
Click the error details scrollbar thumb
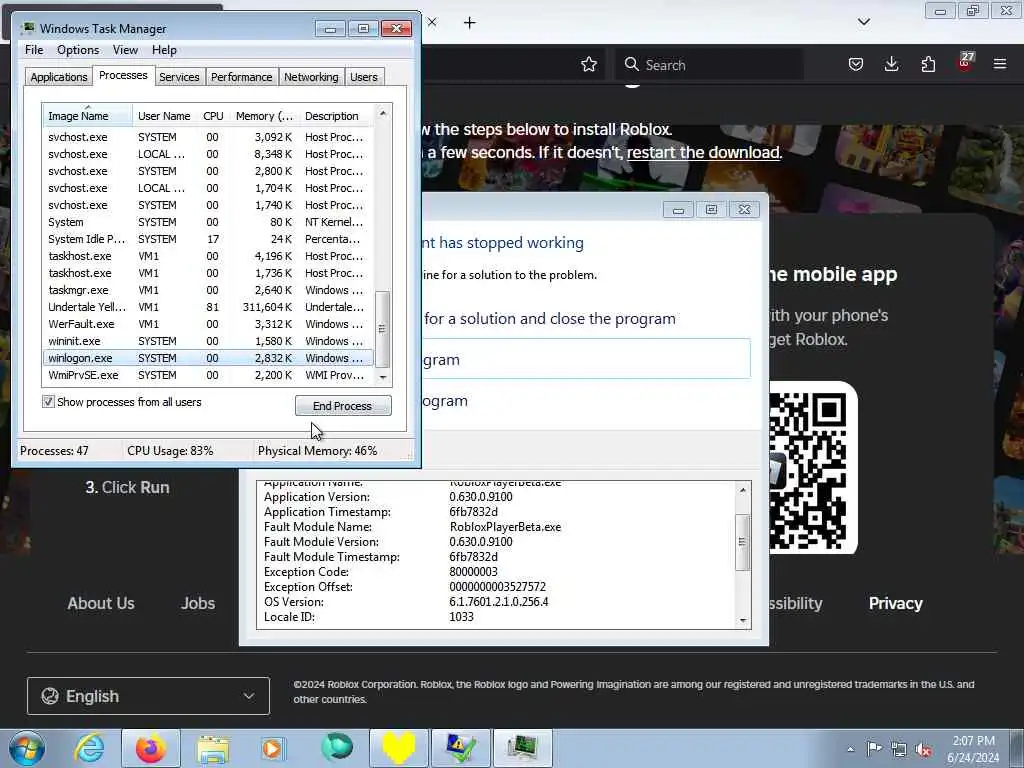click(x=743, y=541)
